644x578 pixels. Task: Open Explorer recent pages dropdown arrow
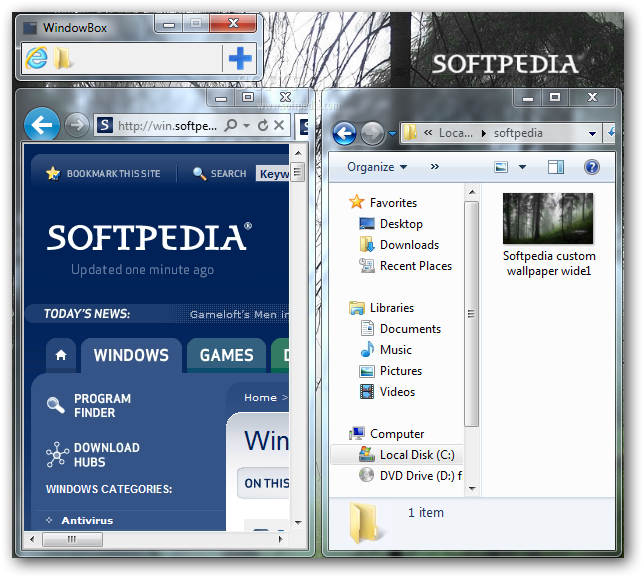coord(392,134)
